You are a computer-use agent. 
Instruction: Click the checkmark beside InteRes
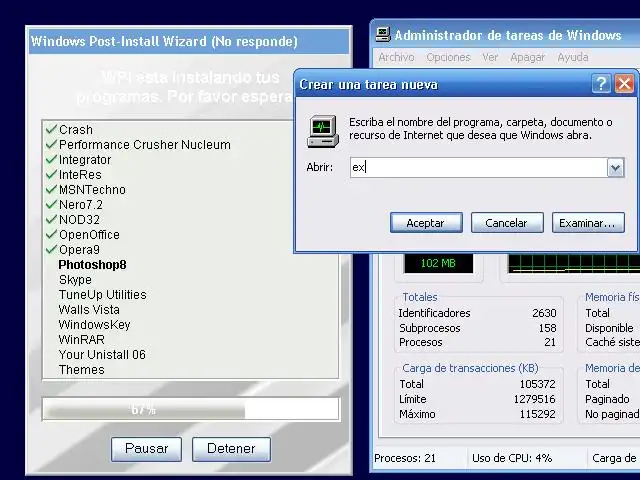tap(51, 174)
